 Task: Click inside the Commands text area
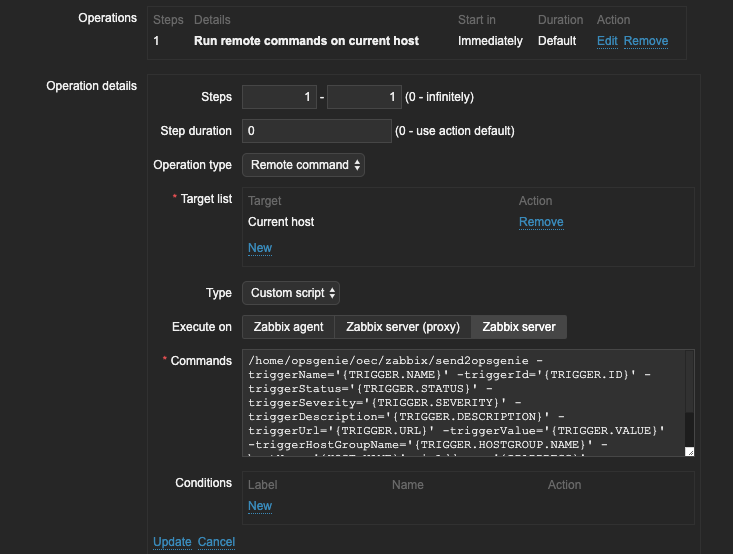click(x=463, y=403)
